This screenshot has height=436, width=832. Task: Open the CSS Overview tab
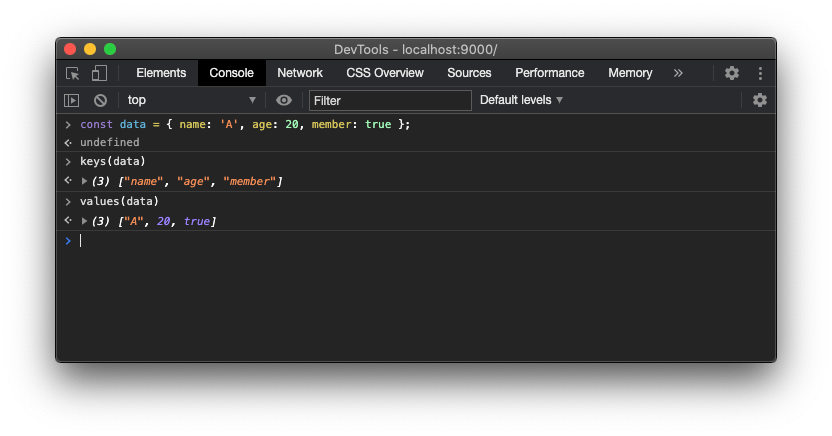coord(385,73)
